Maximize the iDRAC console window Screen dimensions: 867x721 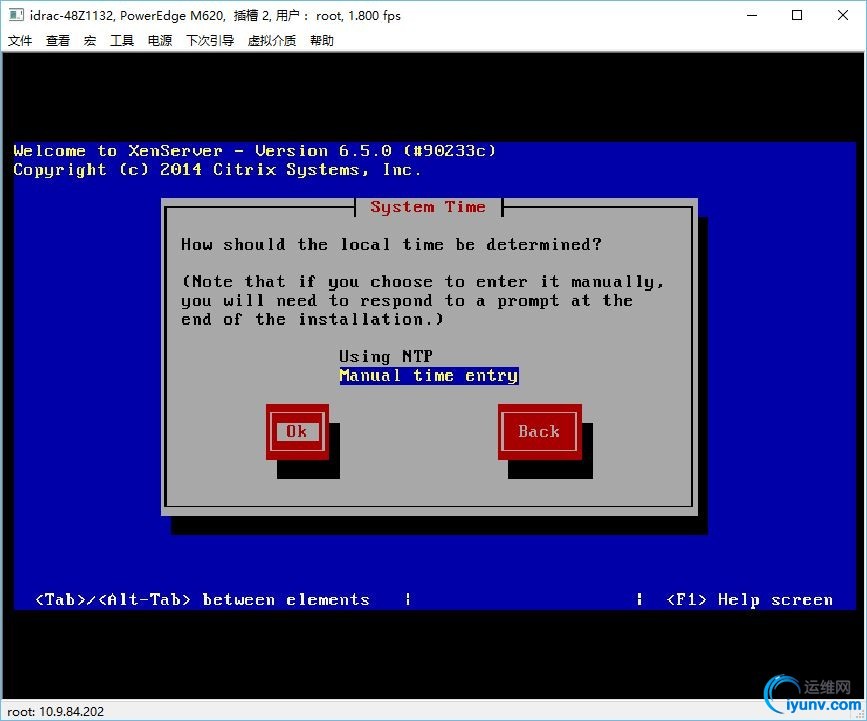[797, 15]
